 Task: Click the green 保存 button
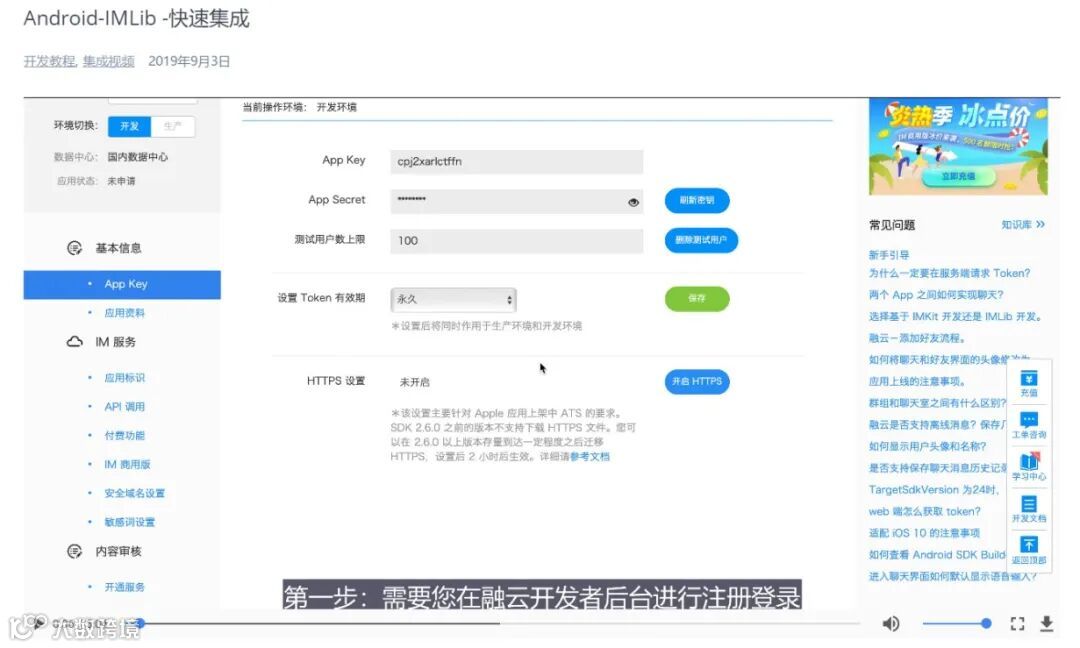(696, 298)
